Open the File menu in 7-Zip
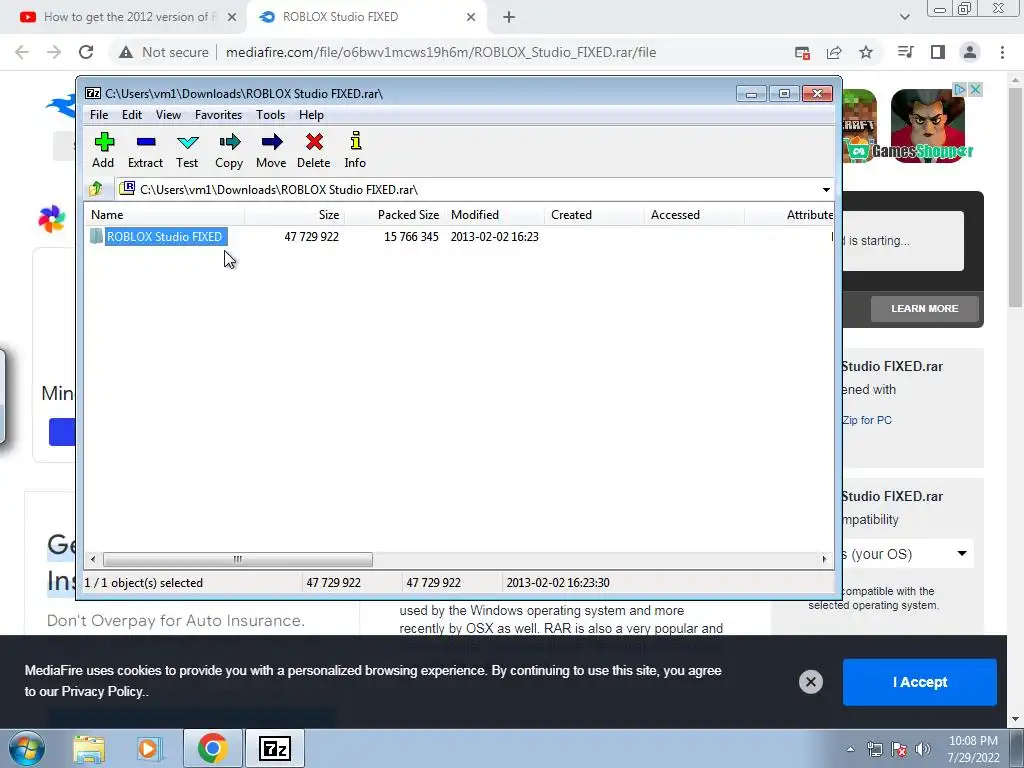The width and height of the screenshot is (1024, 768). click(99, 115)
